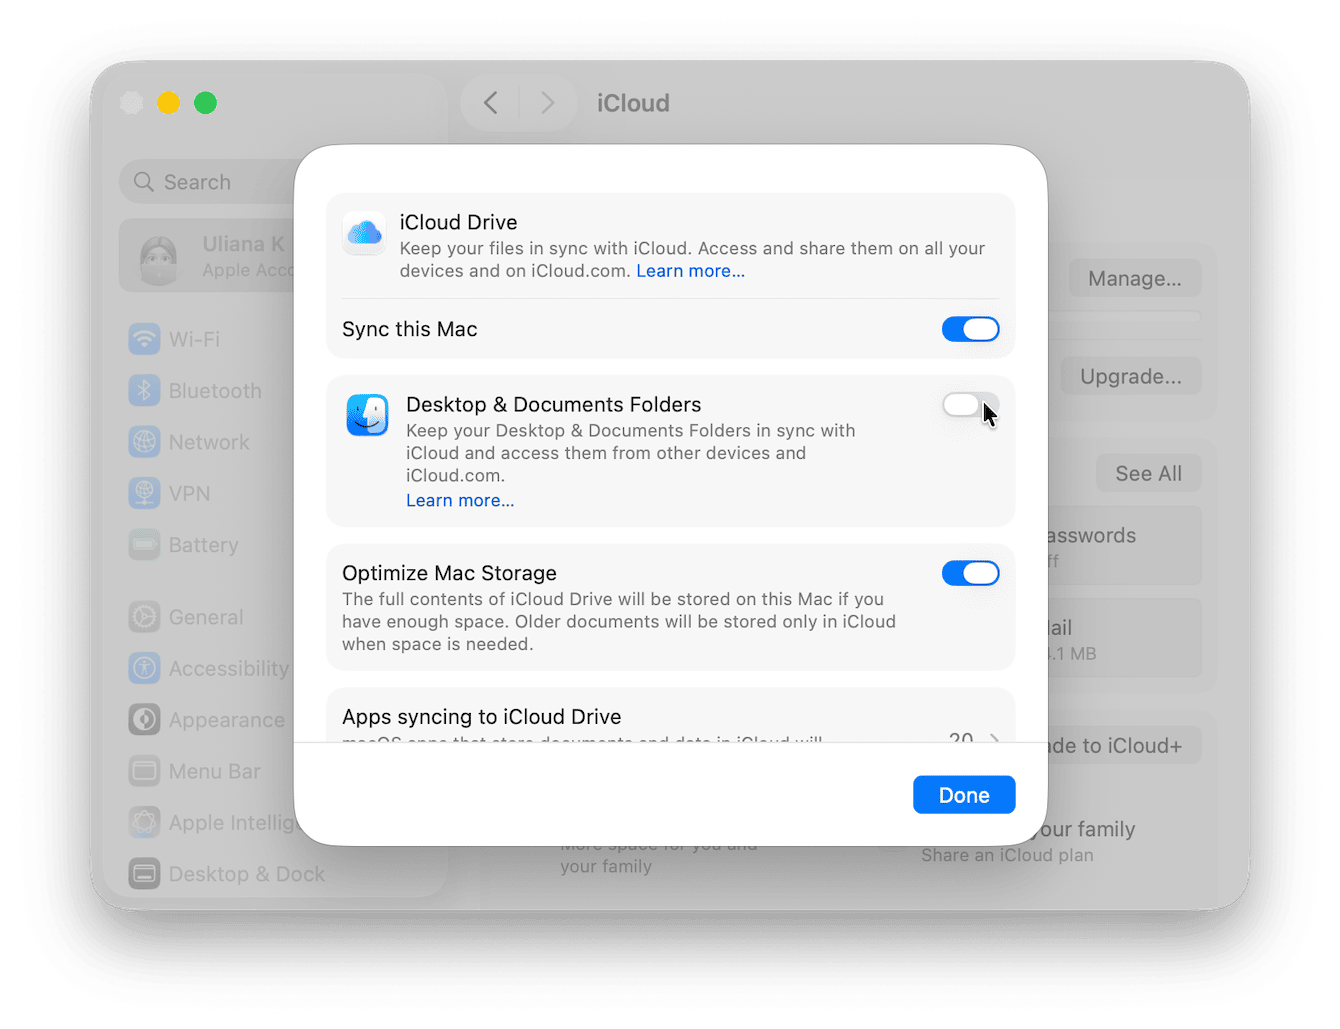
Task: Select the Appearance icon
Action: pos(145,719)
